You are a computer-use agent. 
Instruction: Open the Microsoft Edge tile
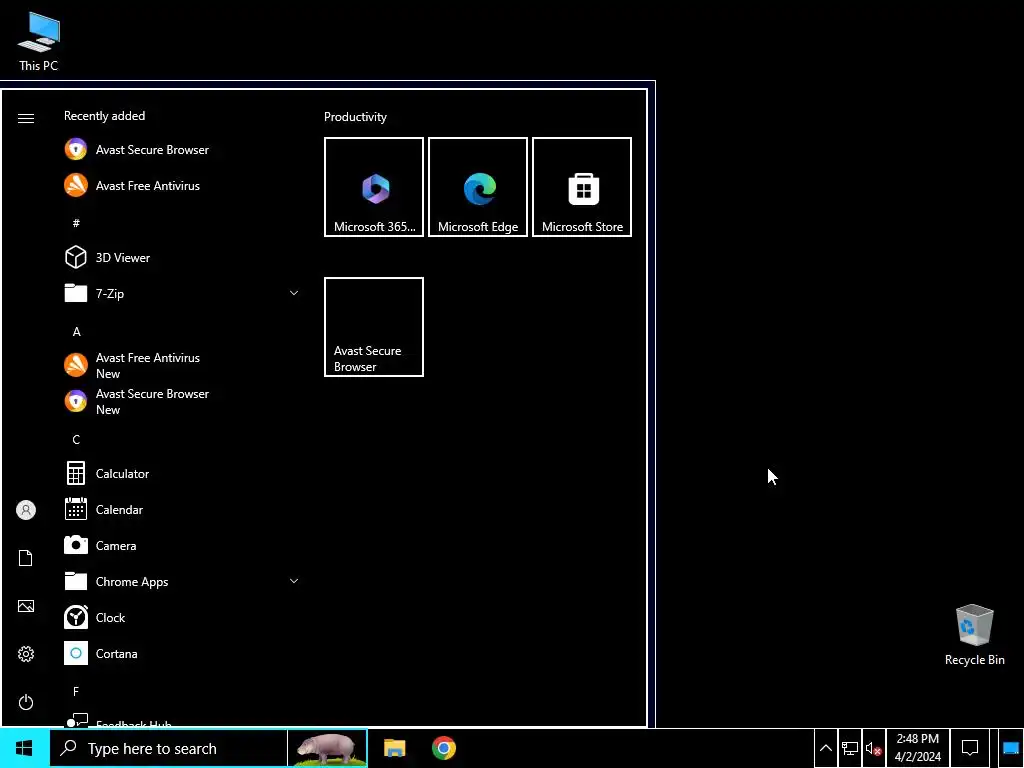477,187
